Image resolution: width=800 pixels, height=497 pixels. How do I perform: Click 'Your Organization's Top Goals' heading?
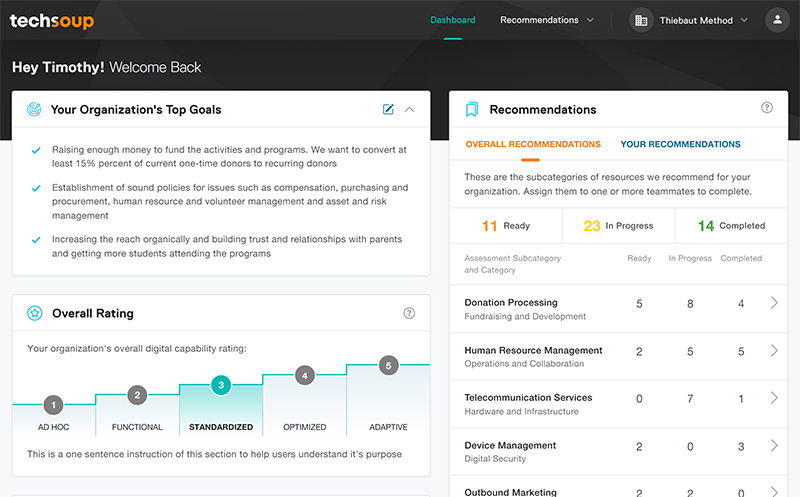tap(136, 110)
